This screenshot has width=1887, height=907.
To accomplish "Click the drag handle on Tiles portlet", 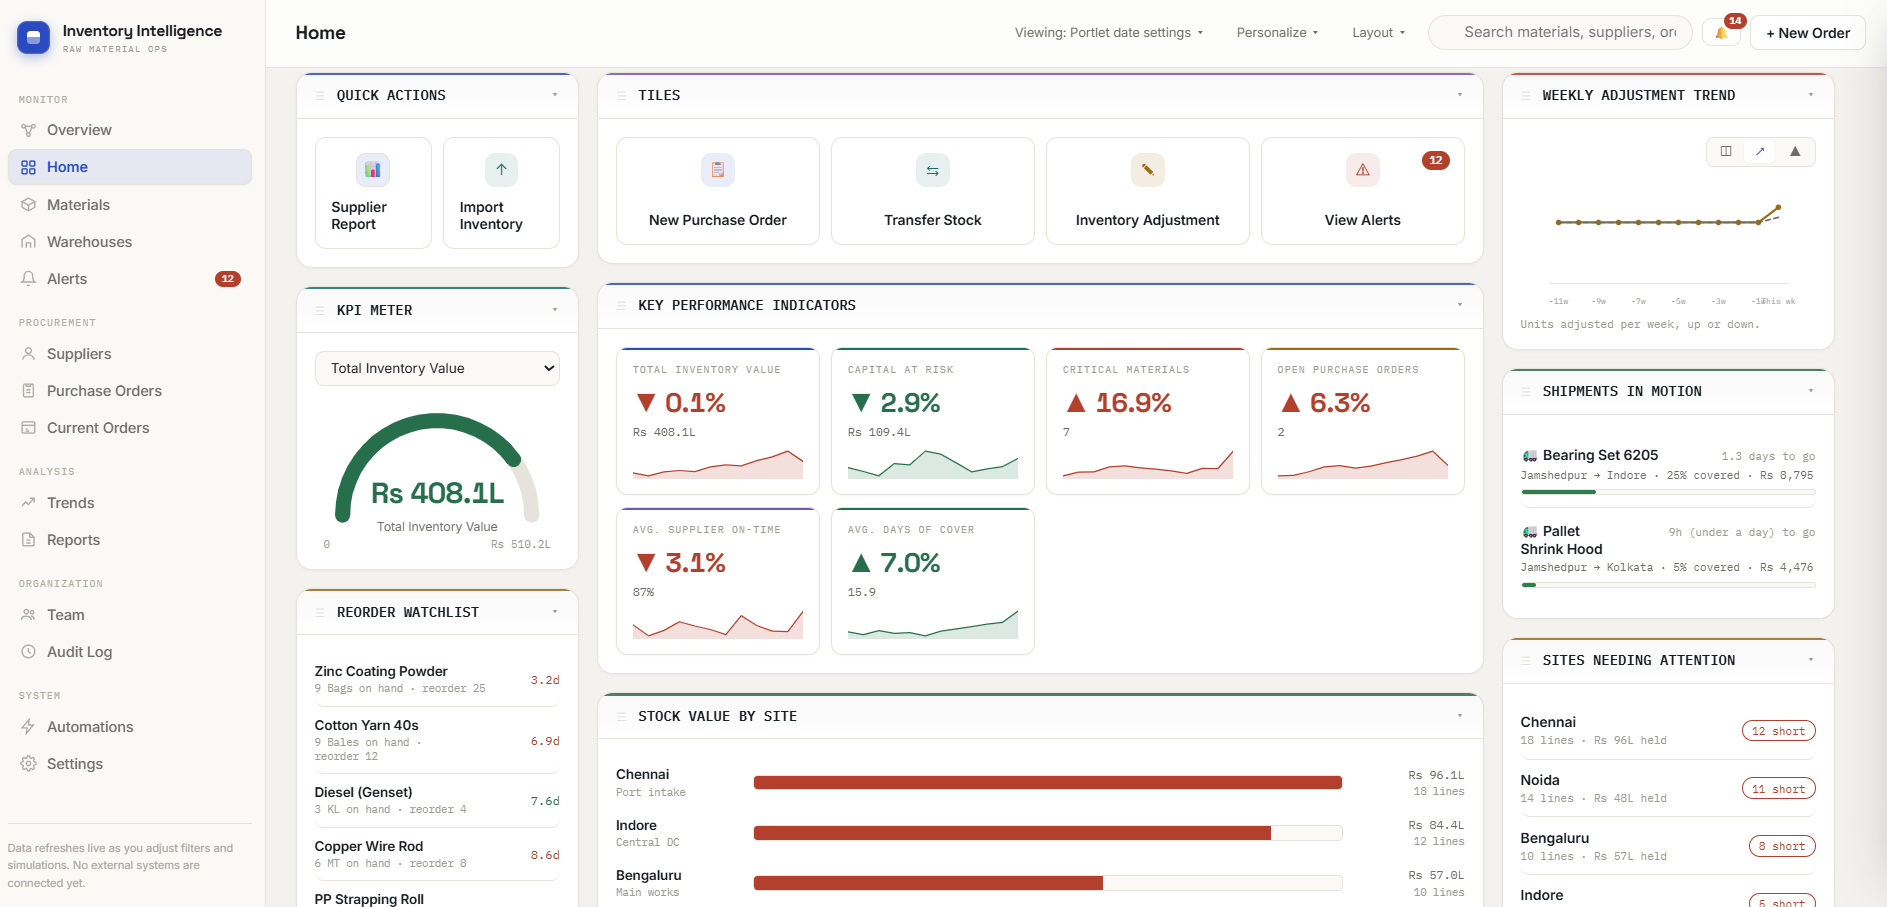I will pyautogui.click(x=621, y=96).
